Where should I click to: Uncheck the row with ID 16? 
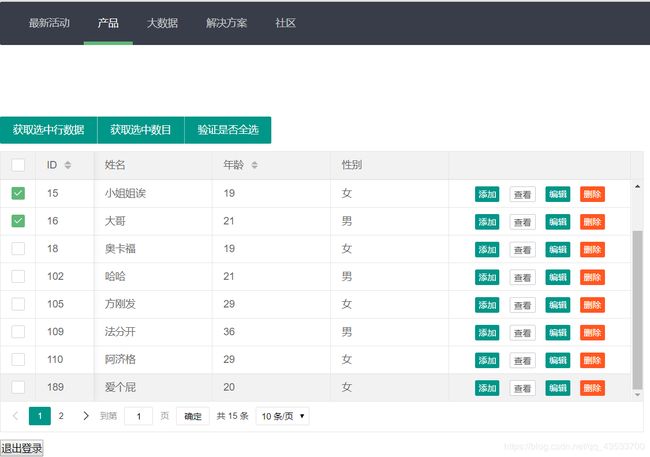coord(18,221)
